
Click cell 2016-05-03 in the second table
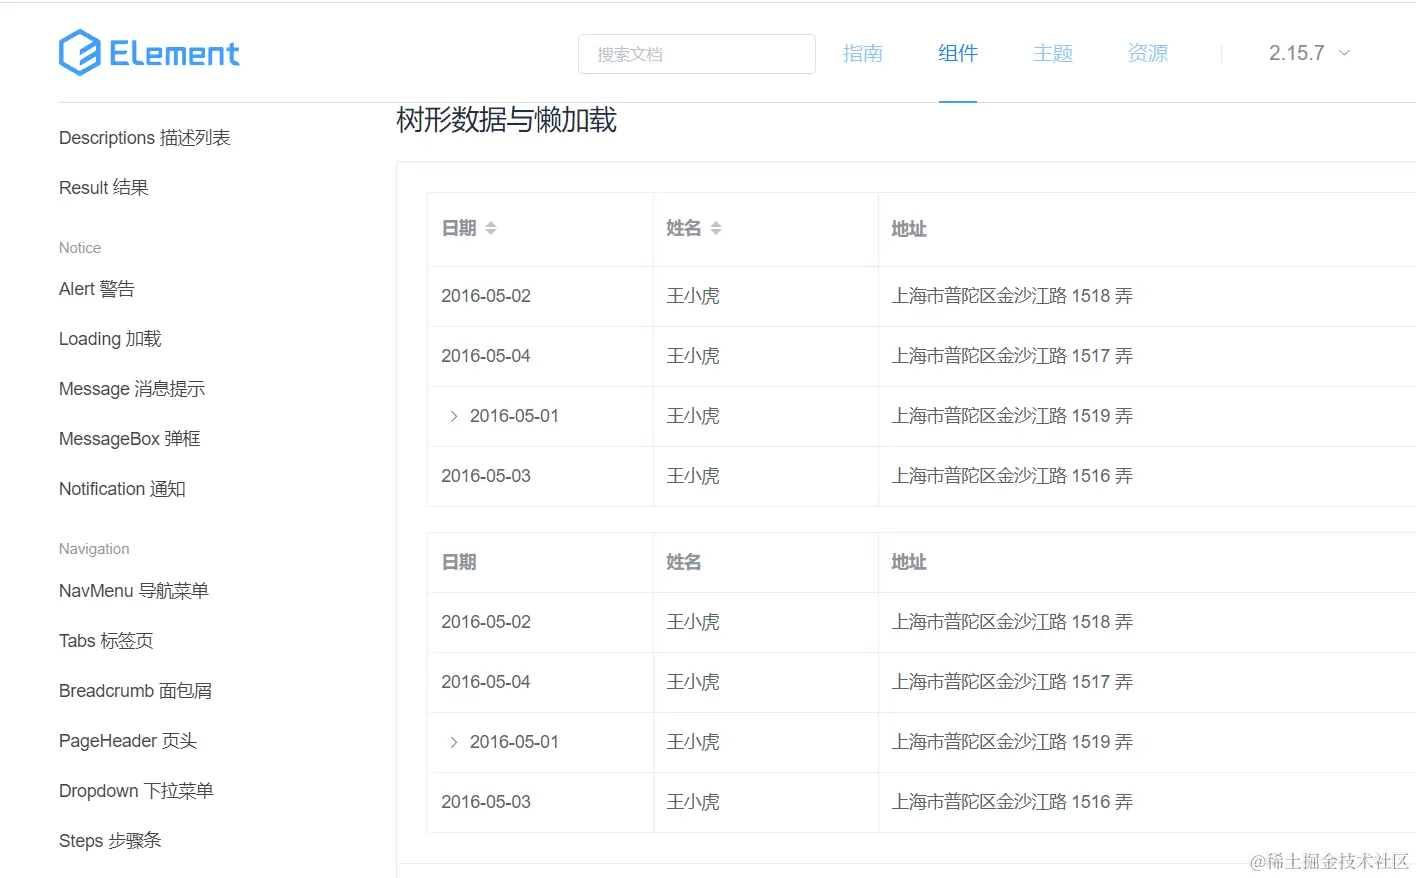(x=486, y=802)
